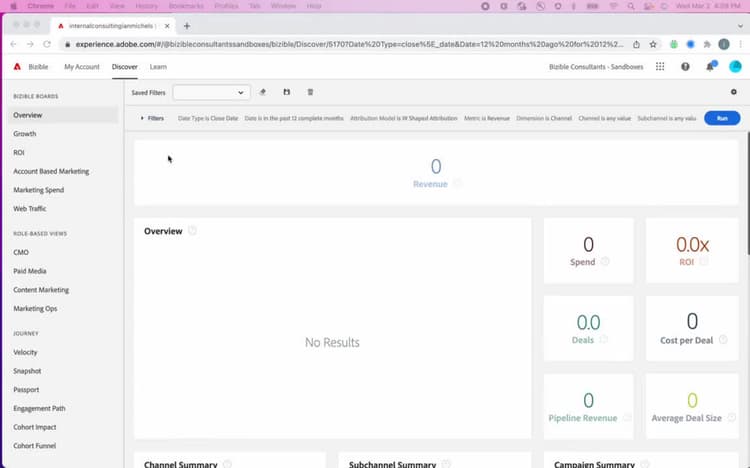
Task: Open the Web Traffic board
Action: click(x=30, y=209)
